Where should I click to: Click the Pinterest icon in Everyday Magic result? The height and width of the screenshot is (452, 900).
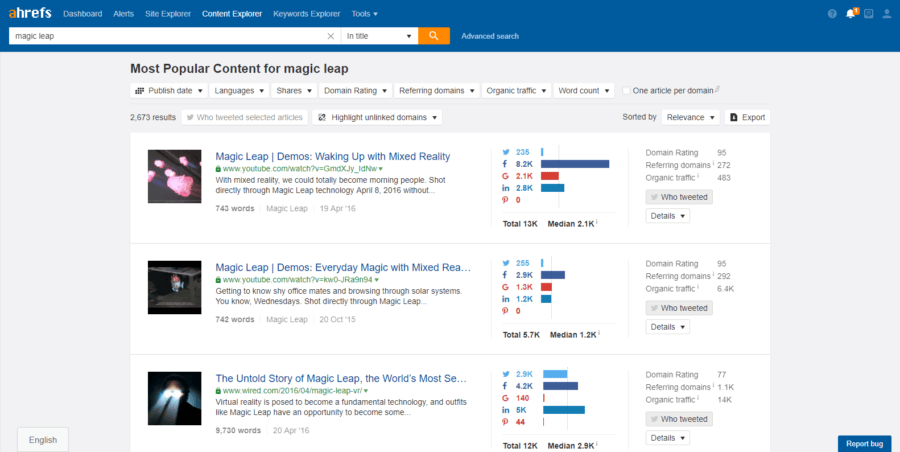tap(506, 311)
